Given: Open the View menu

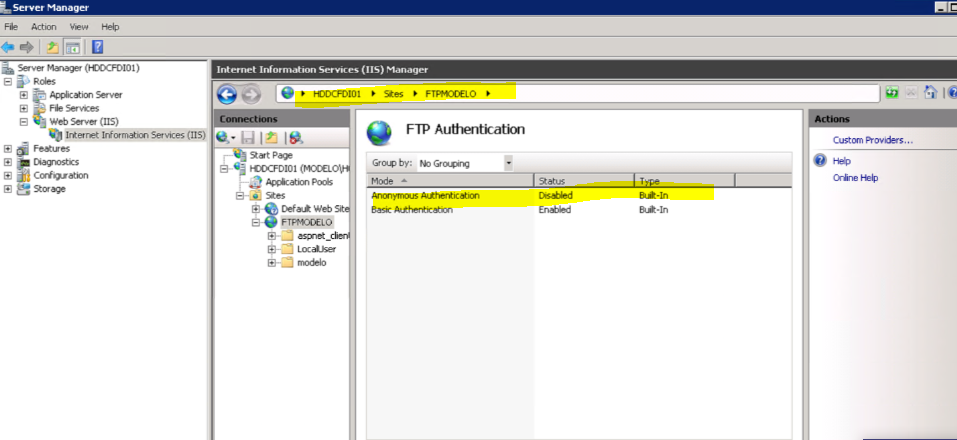Looking at the screenshot, I should coord(79,27).
